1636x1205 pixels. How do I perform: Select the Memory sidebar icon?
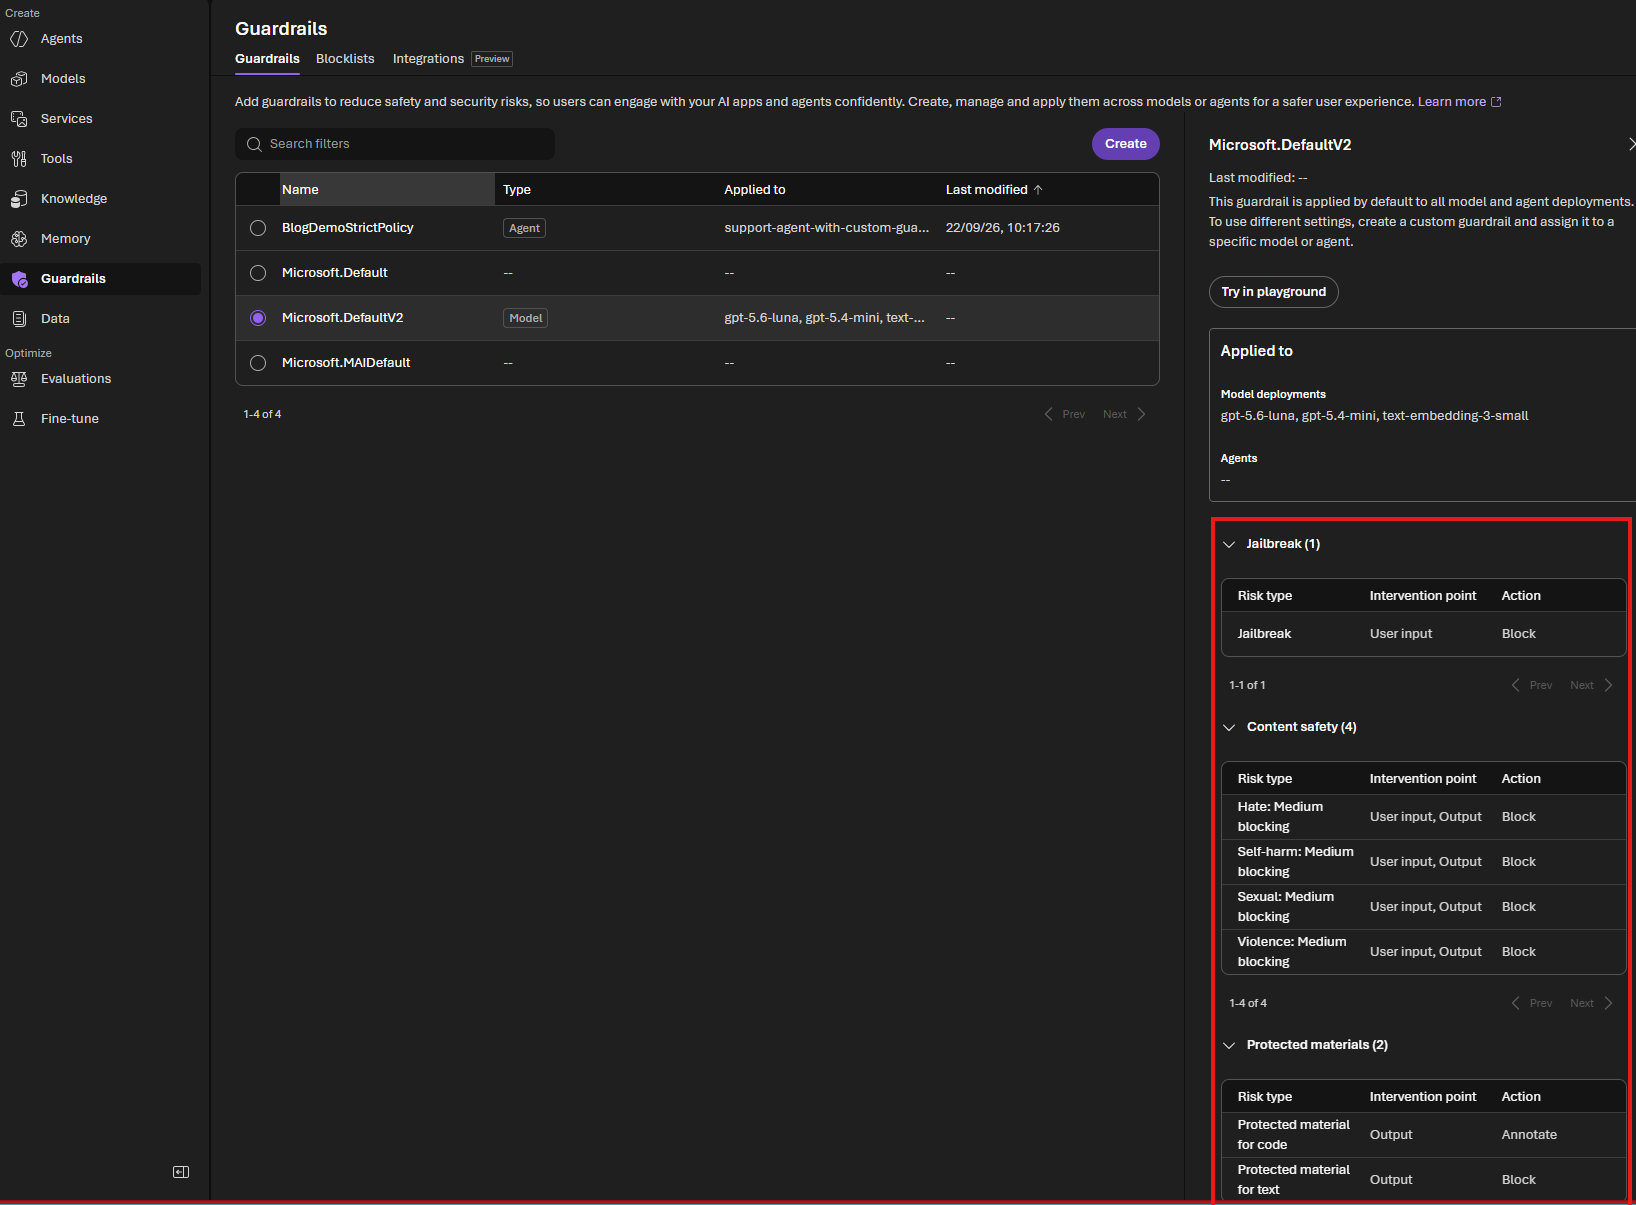coord(19,239)
